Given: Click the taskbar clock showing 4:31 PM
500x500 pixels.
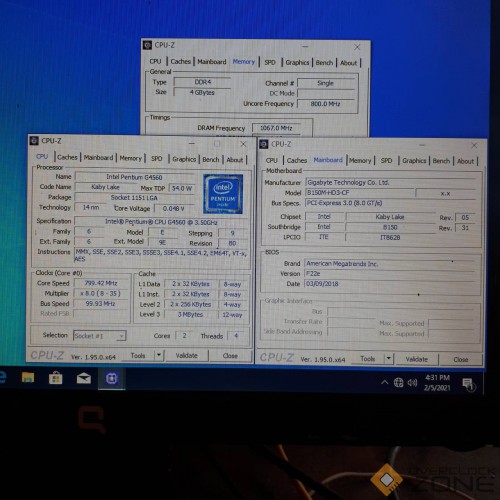Looking at the screenshot, I should tap(437, 383).
